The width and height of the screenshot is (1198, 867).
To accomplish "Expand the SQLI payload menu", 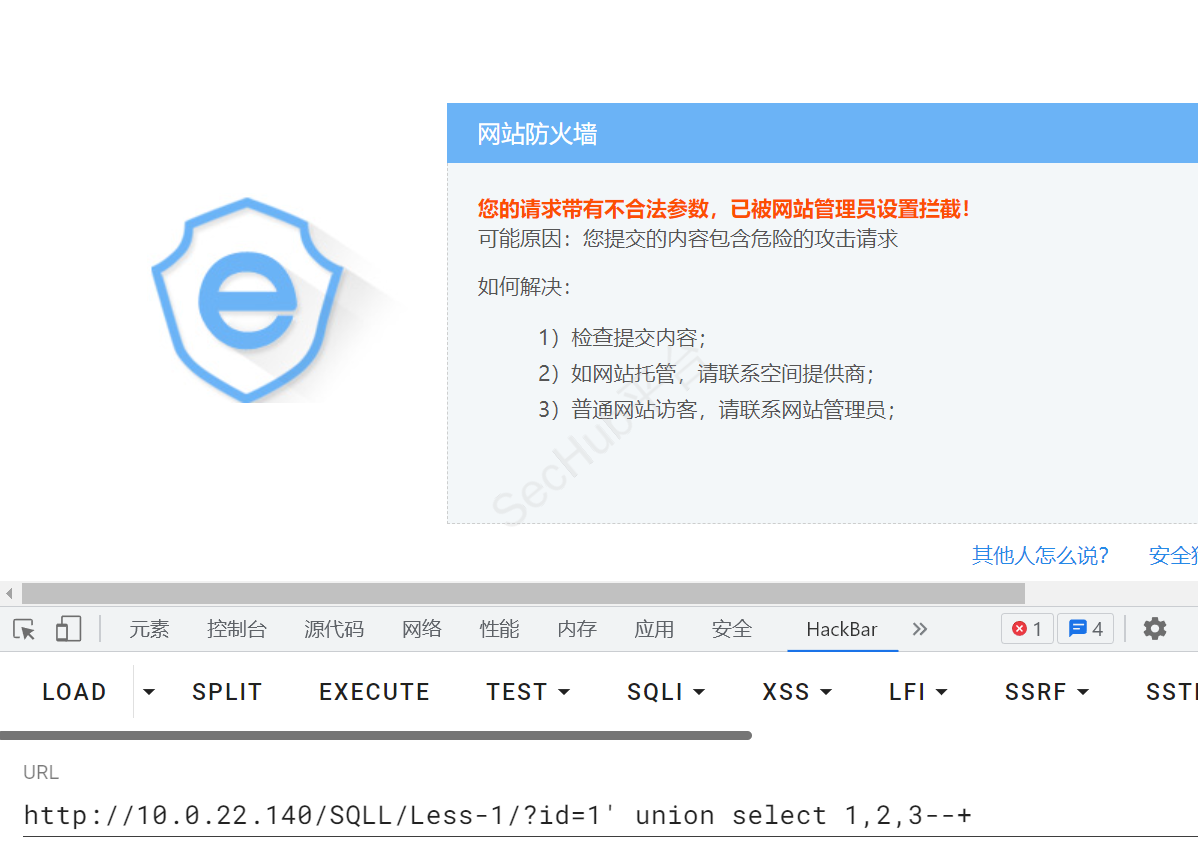I will click(x=666, y=692).
